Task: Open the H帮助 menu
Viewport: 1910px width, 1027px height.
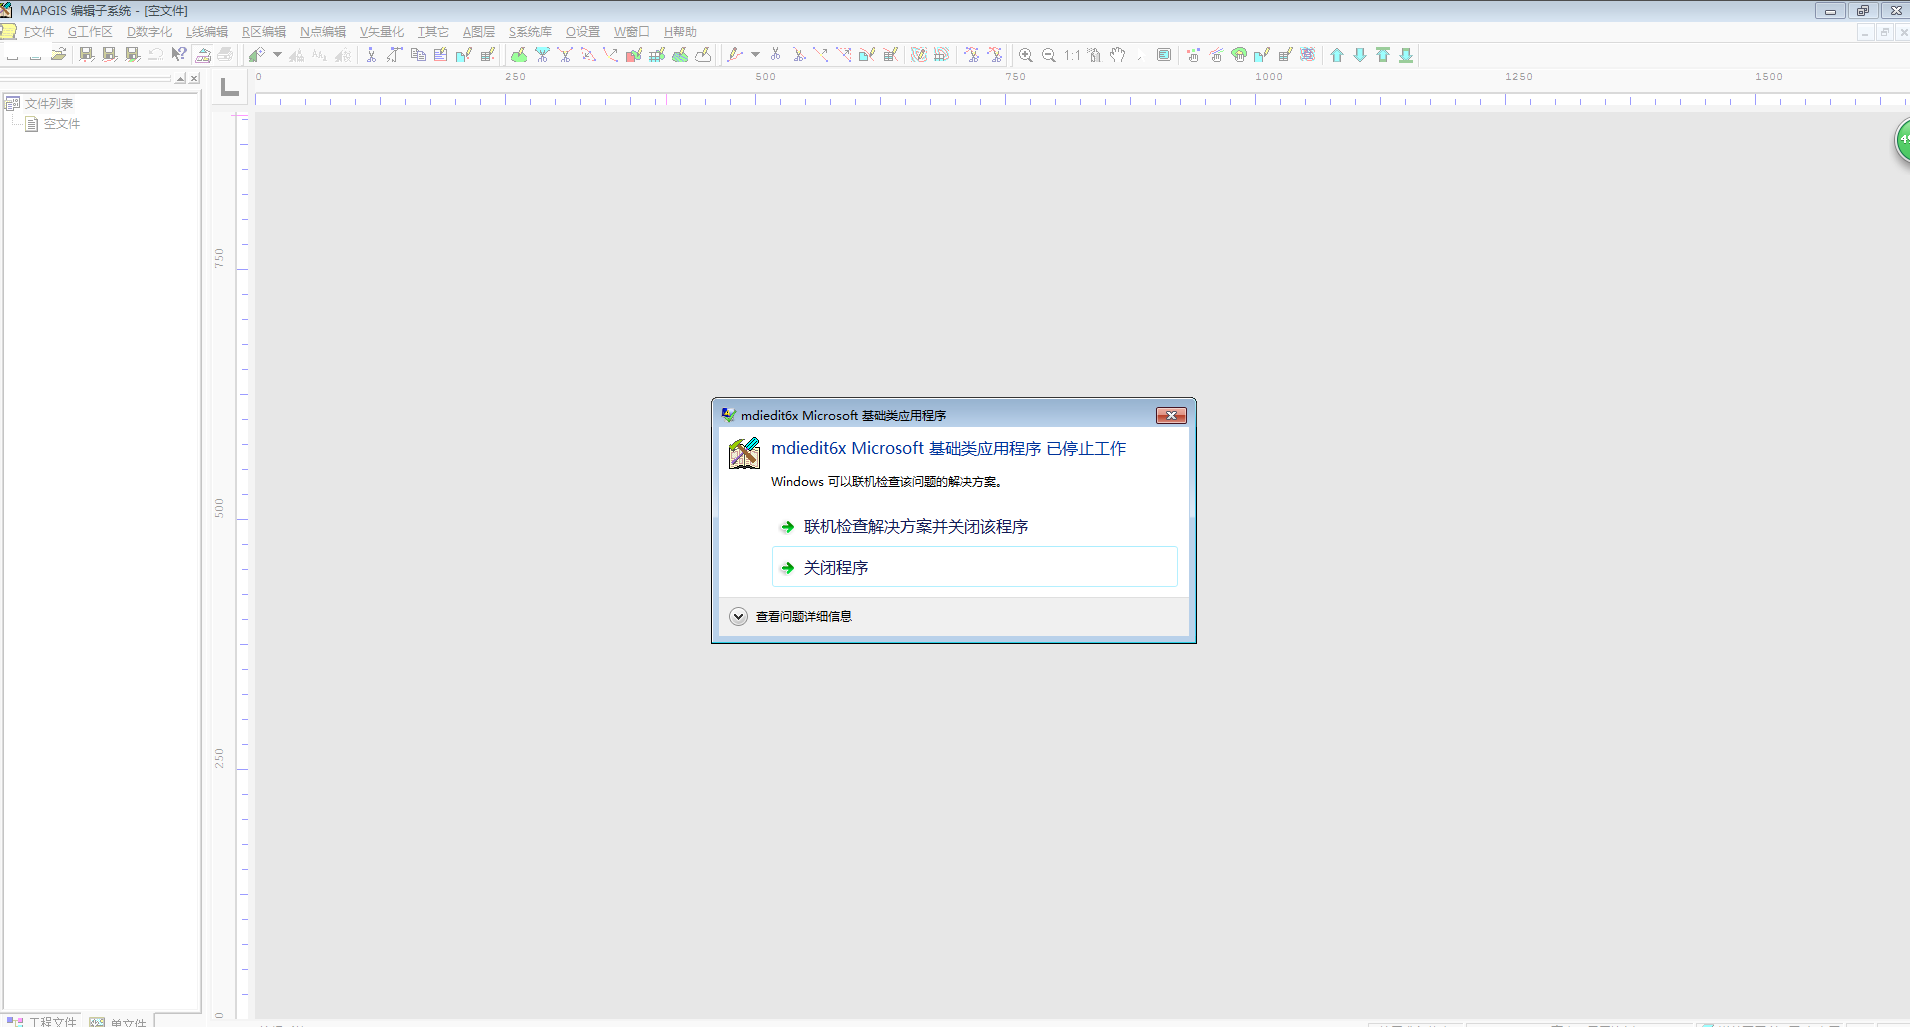Action: (680, 32)
